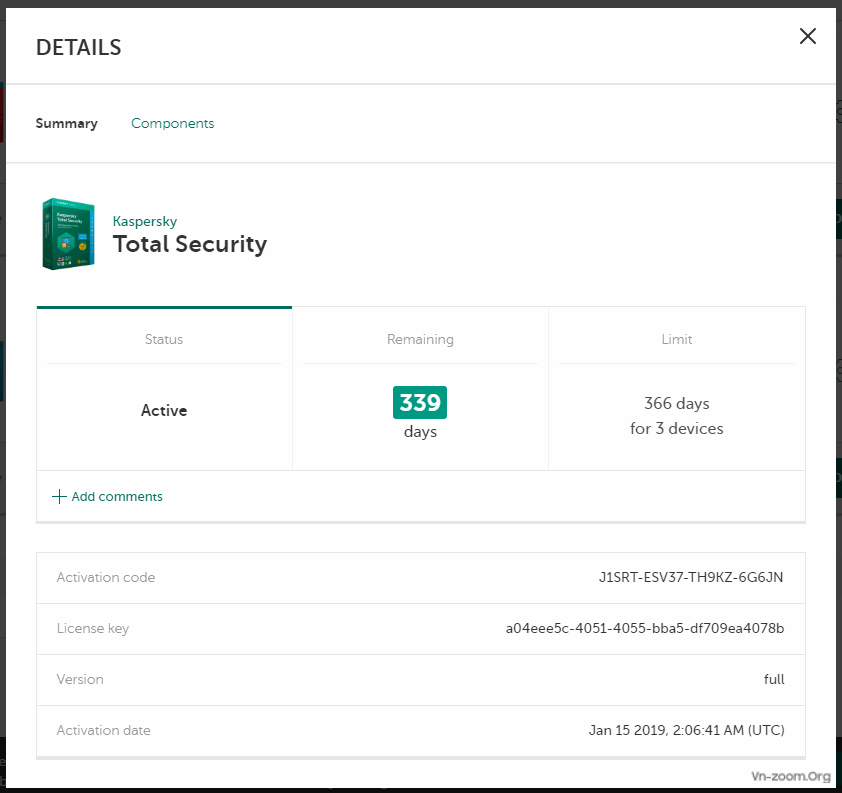Click the Remaining column header

420,340
